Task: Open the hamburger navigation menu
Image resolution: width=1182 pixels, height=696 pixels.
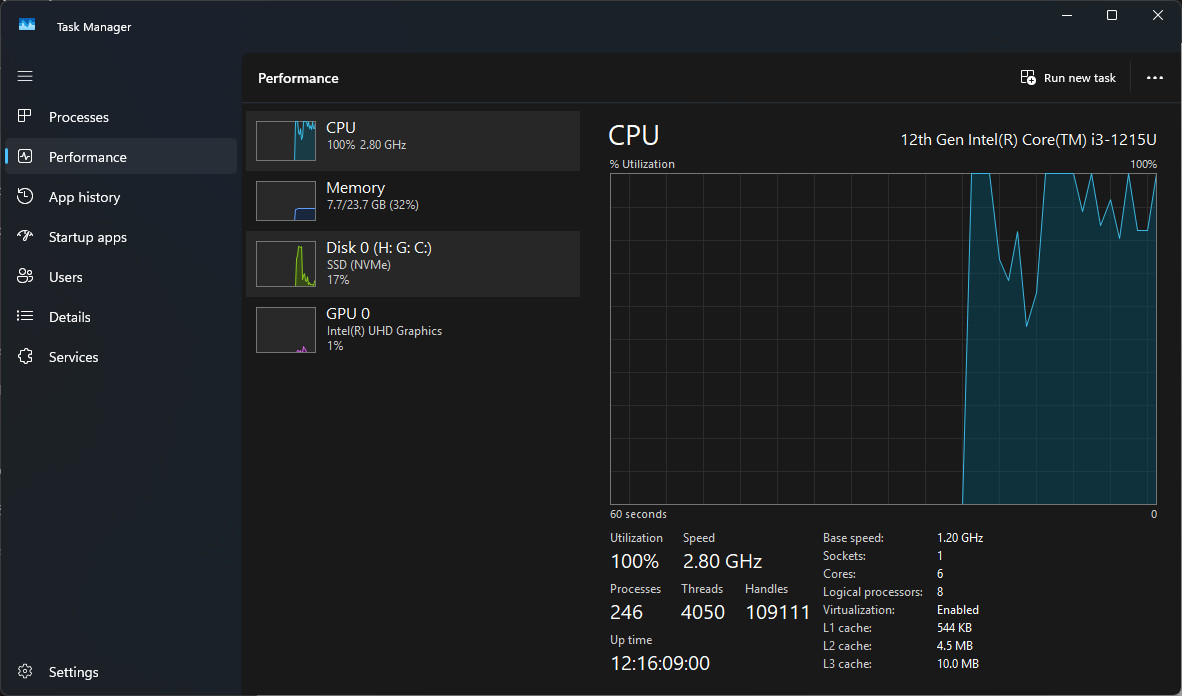Action: click(25, 76)
